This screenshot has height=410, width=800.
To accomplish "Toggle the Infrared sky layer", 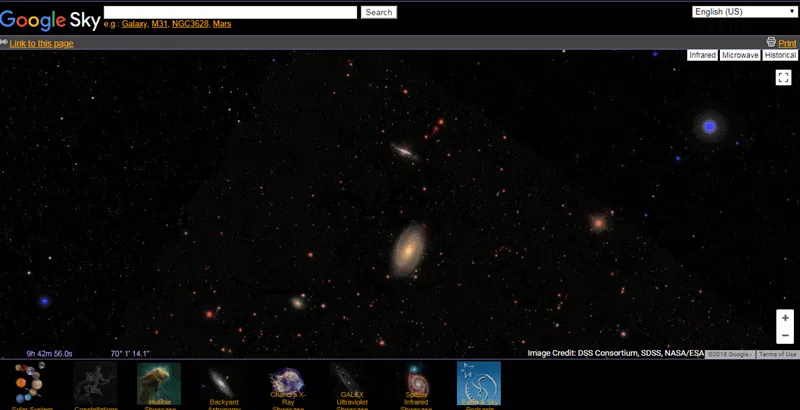I will pyautogui.click(x=702, y=56).
